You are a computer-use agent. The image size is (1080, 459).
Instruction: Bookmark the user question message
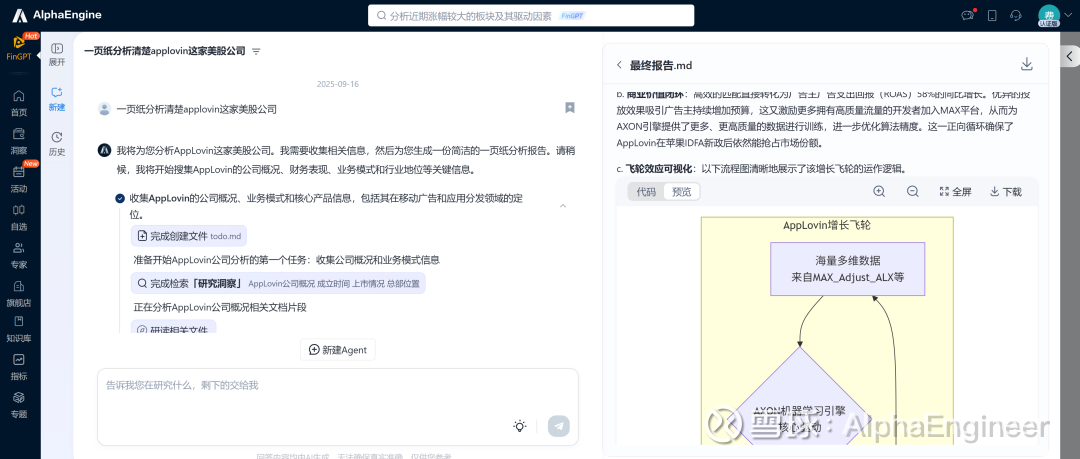[x=570, y=108]
